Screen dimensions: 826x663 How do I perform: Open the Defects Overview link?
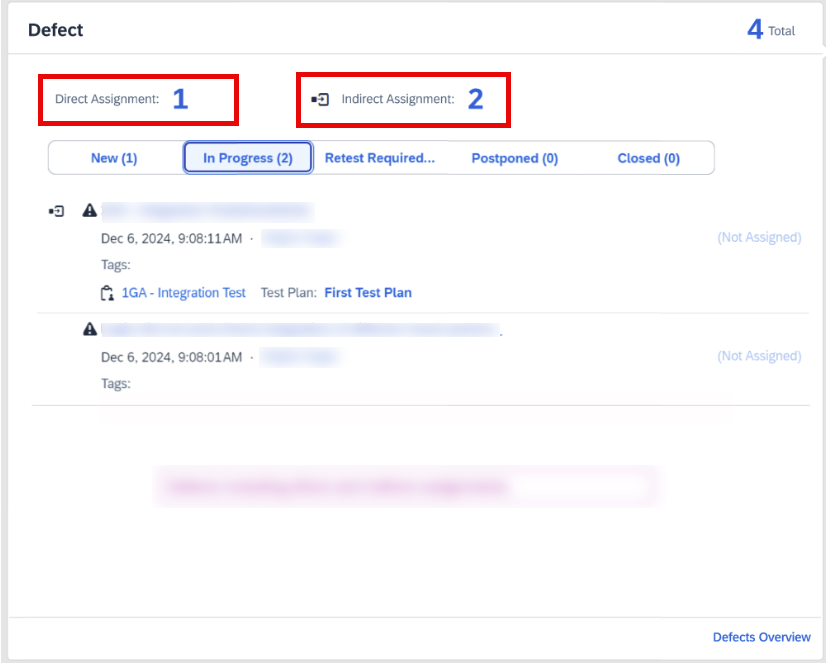pyautogui.click(x=761, y=637)
